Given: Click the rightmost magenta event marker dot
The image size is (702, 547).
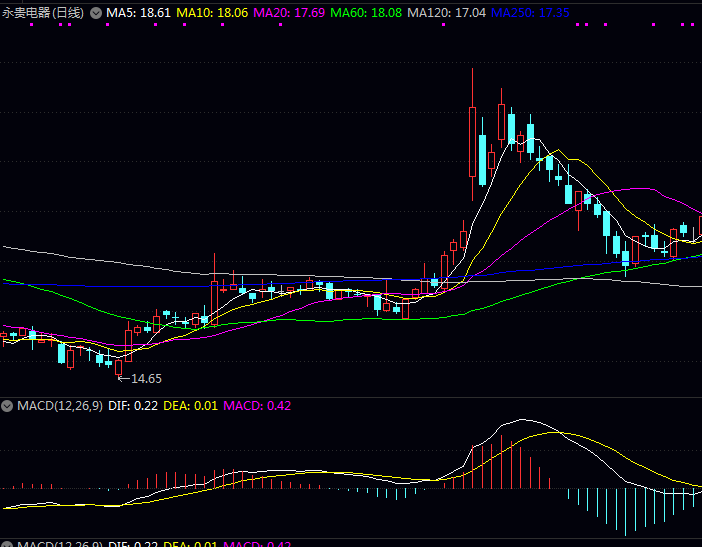Looking at the screenshot, I should pos(693,26).
